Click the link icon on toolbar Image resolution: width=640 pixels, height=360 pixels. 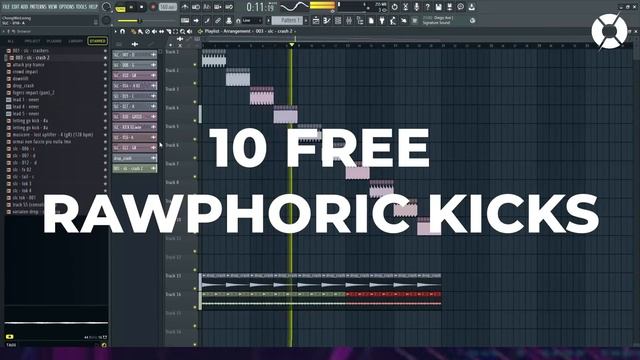point(218,20)
